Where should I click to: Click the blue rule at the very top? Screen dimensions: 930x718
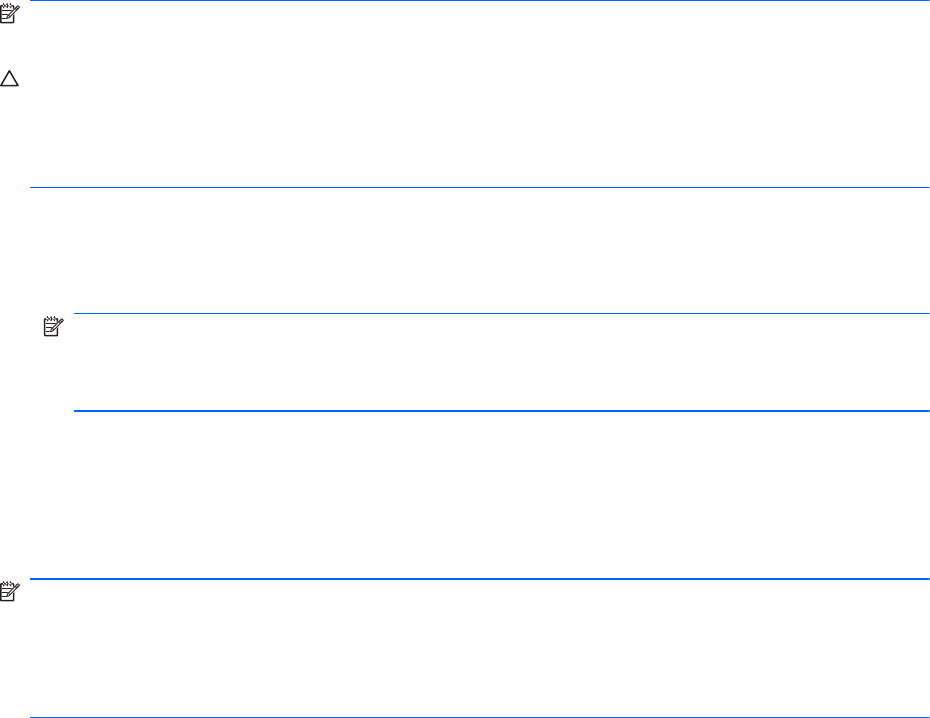coord(479,1)
